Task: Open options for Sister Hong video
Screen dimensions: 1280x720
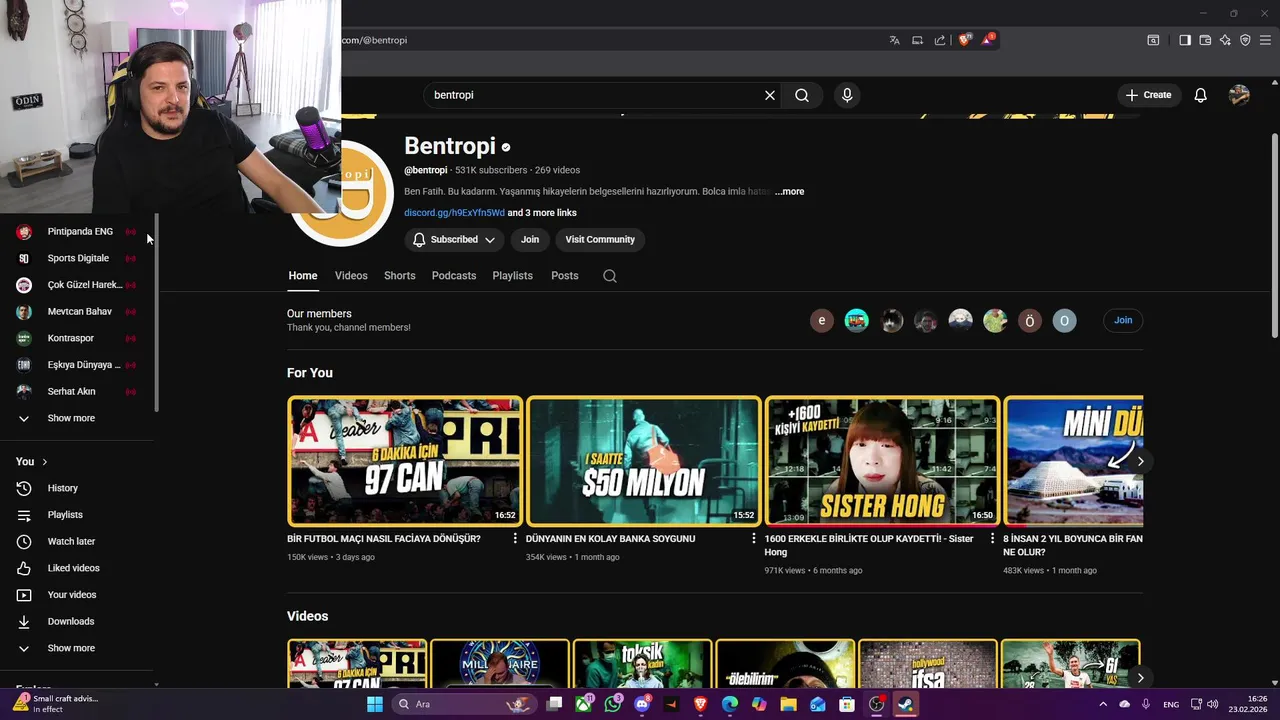Action: 993,539
